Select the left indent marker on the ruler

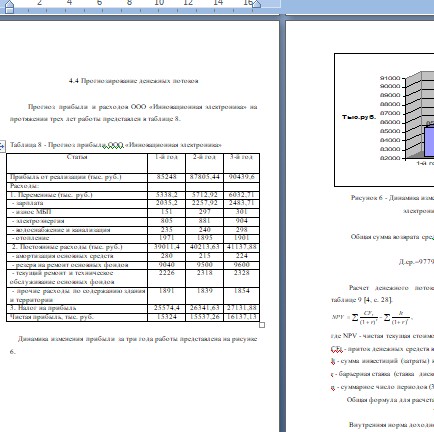10,7
